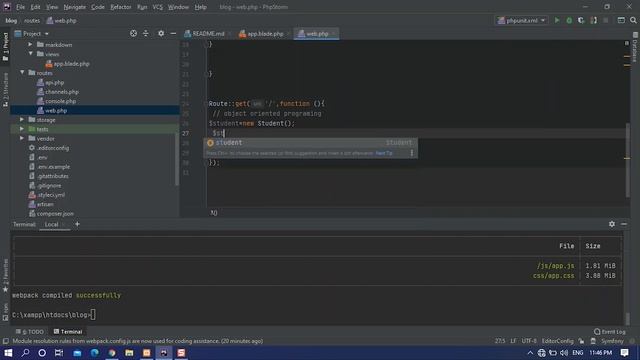640x360 pixels.
Task: Locate current file in Project tree
Action: pos(133,33)
